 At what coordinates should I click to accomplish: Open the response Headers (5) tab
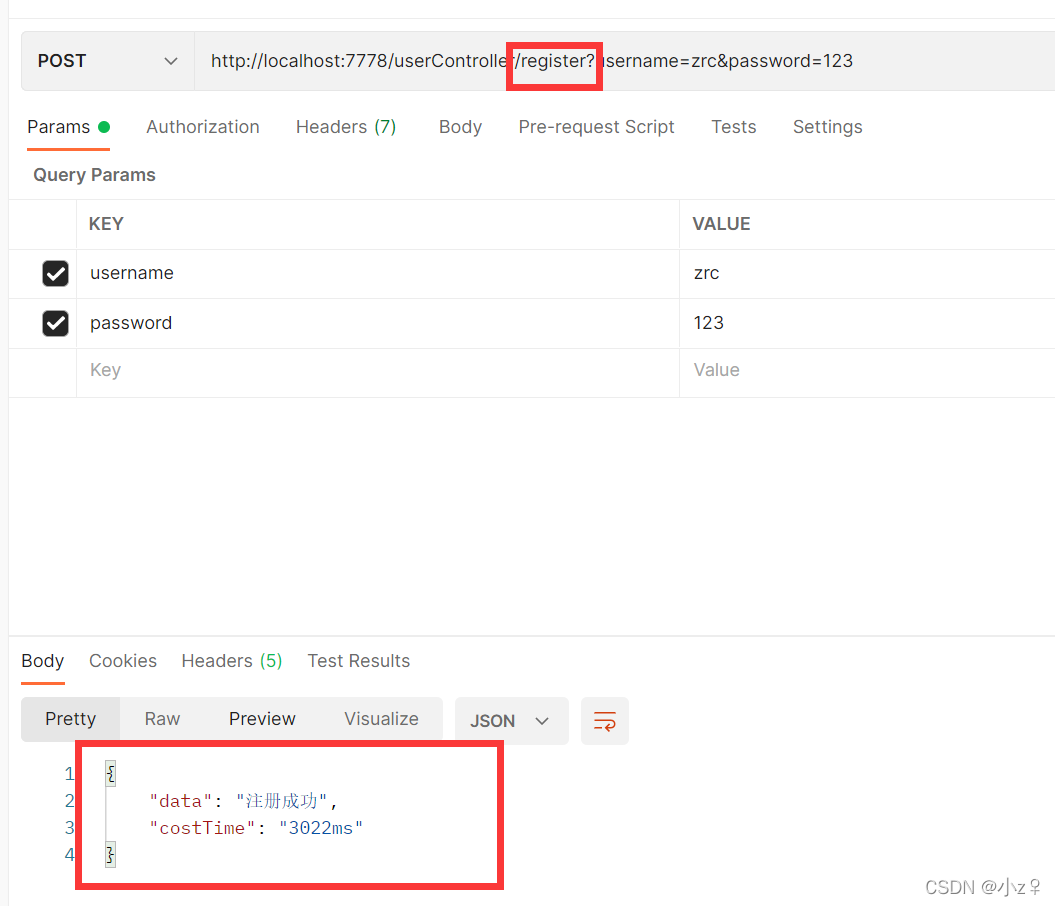[x=231, y=661]
